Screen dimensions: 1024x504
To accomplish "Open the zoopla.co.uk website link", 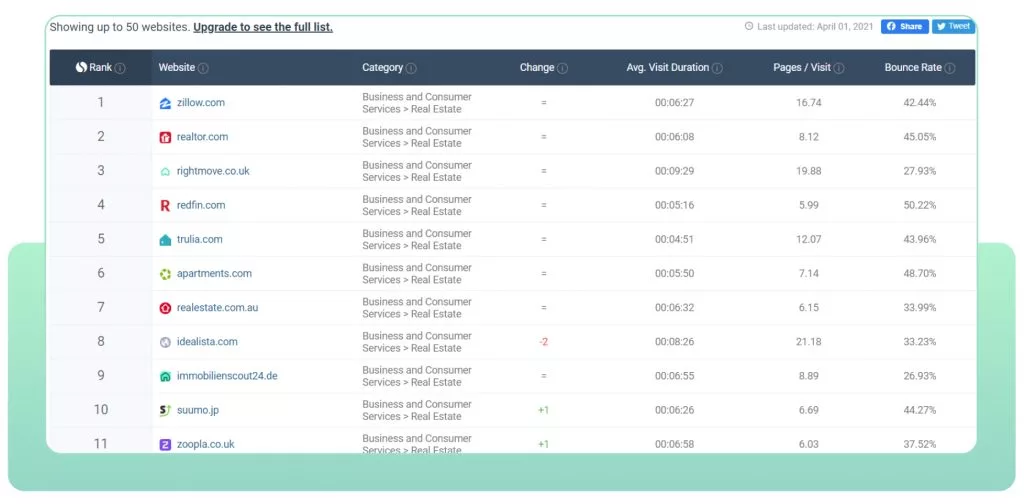I will point(206,444).
